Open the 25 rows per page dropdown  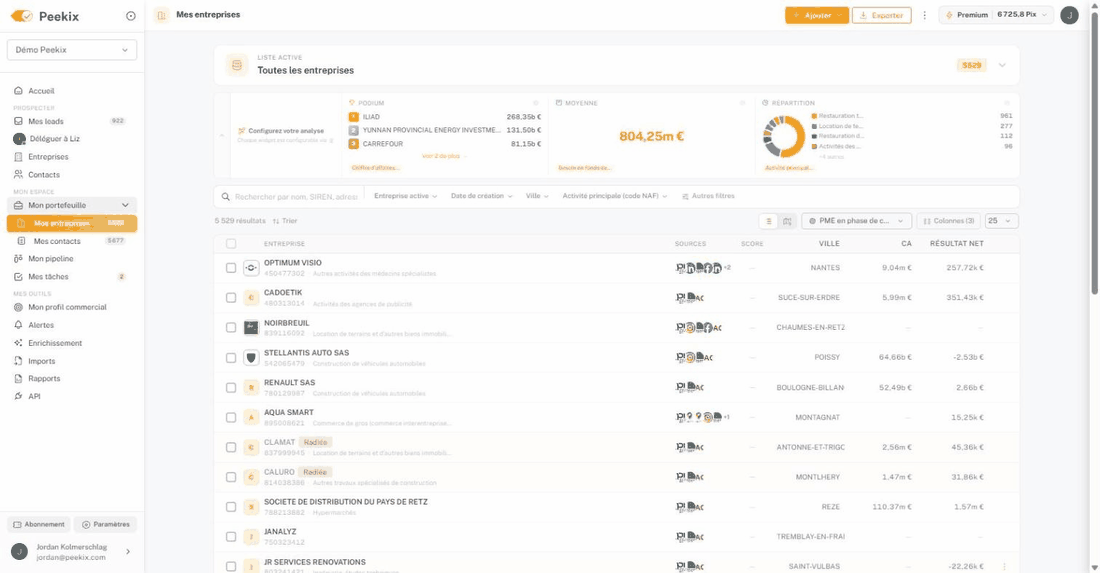1002,221
